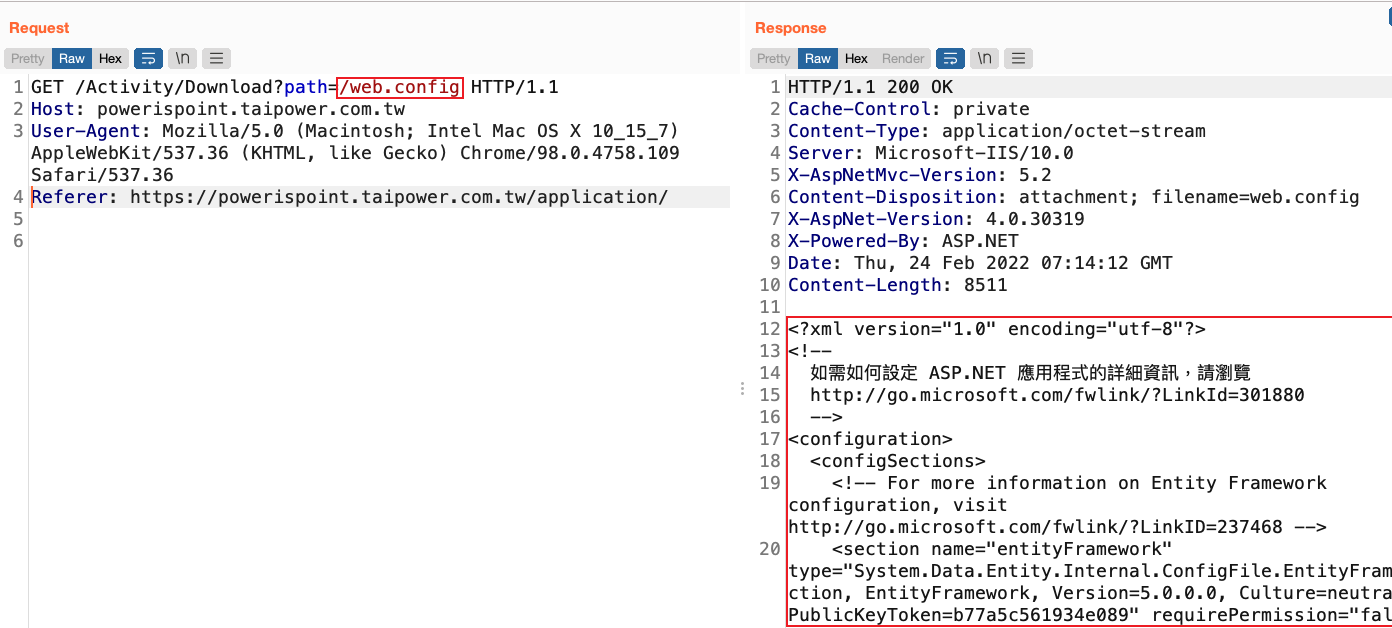Click X-Powered-By: ASP.NET header
The height and width of the screenshot is (628, 1392).
click(x=903, y=241)
